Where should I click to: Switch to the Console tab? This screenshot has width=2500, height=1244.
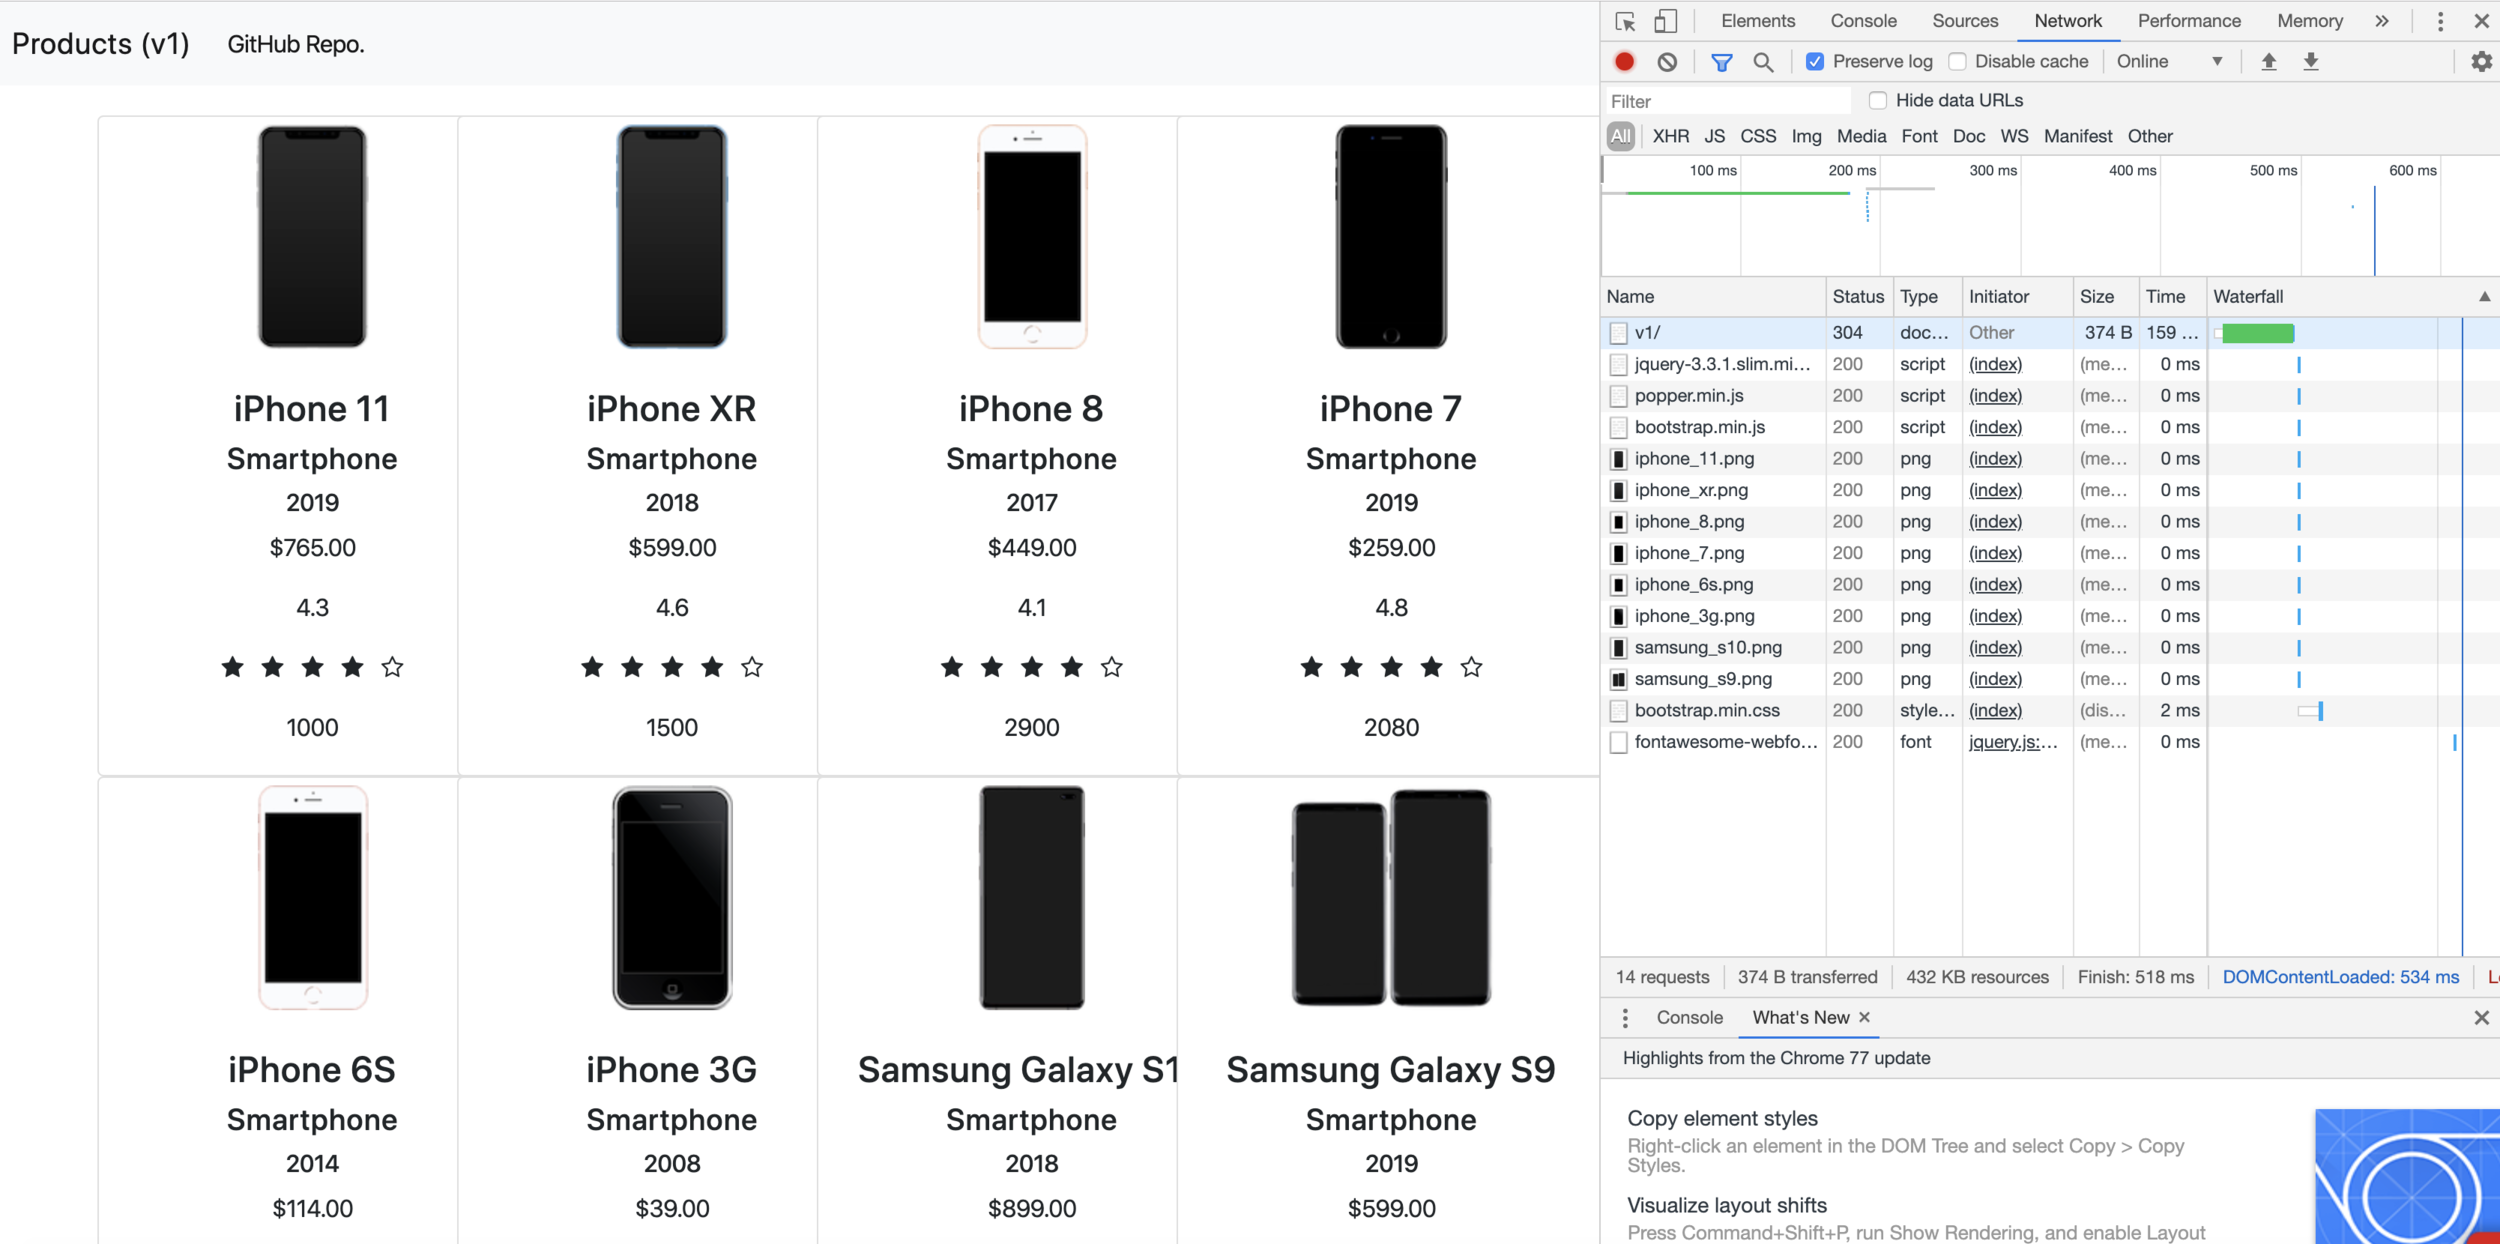1863,21
